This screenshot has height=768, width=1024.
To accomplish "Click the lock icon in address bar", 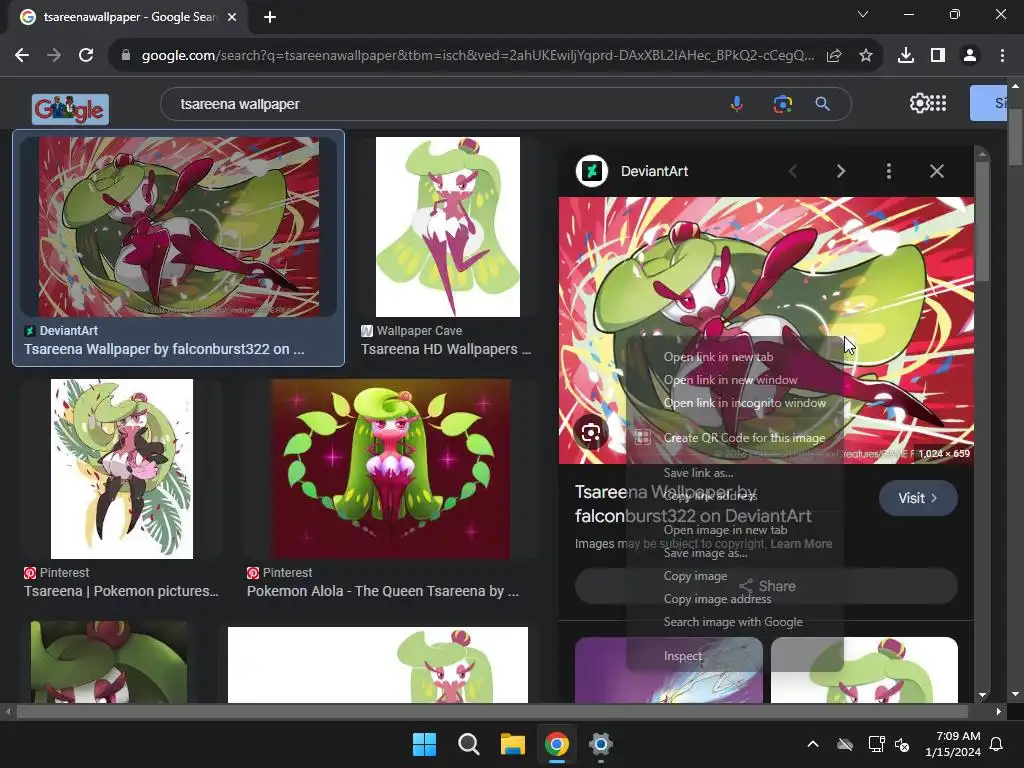I will 126,56.
